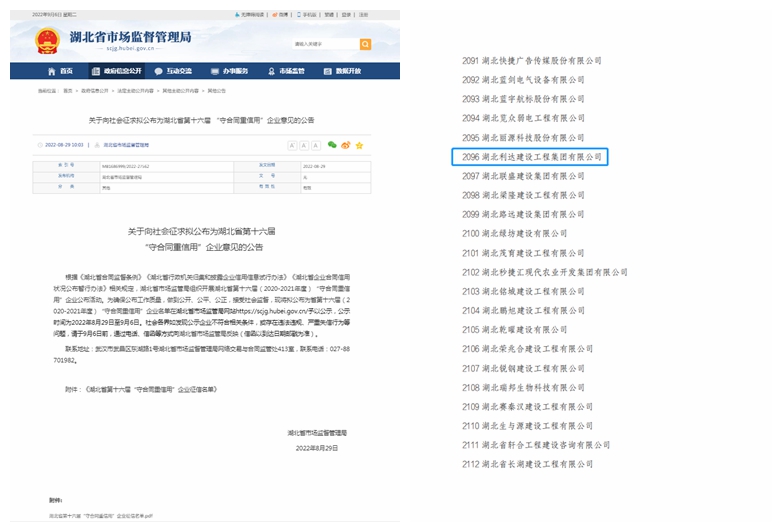The image size is (782, 532).
Task: Click list row 2101 company entry
Action: 523,253
